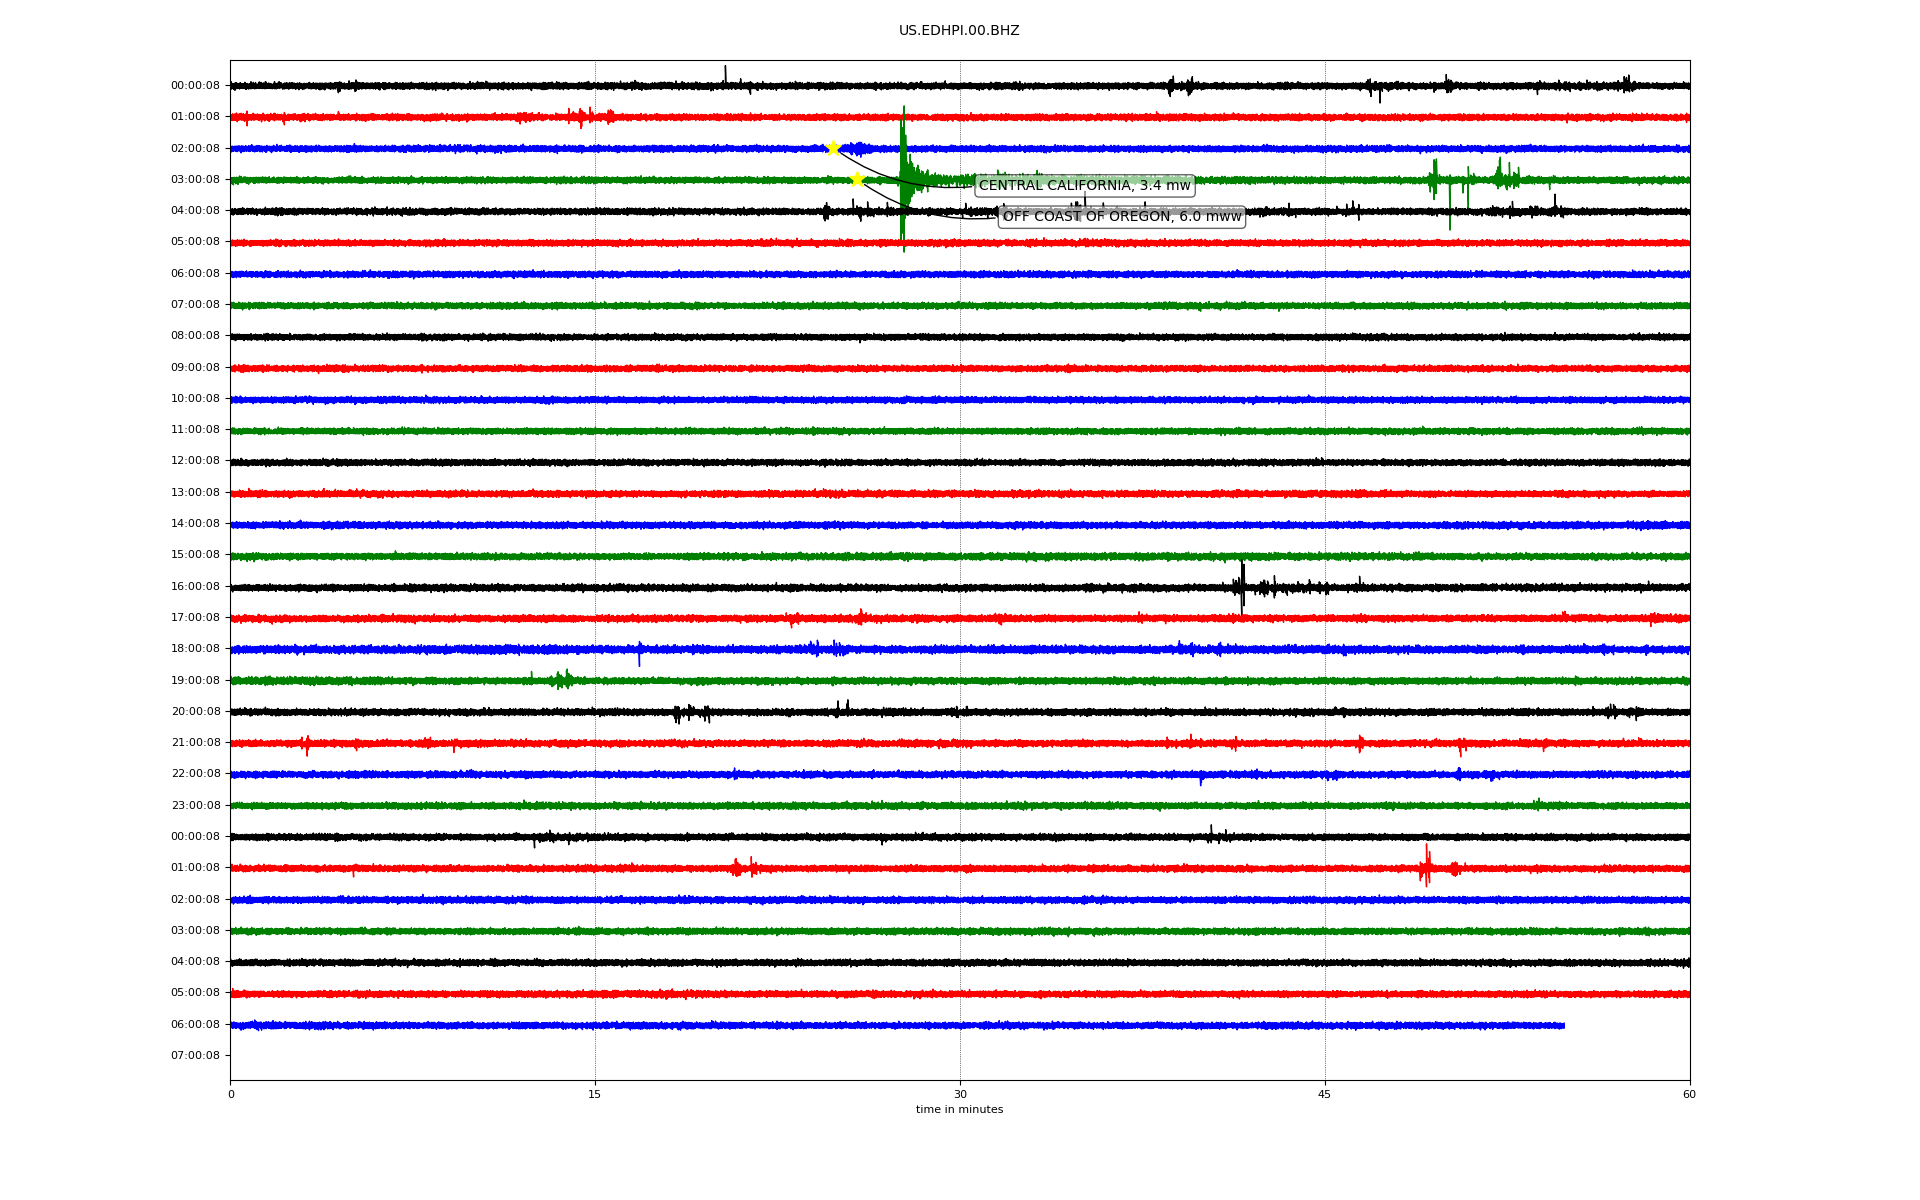Screen dimensions: 1920x1200
Task: Click the 'time in minutes' axis label
Action: (x=959, y=1110)
